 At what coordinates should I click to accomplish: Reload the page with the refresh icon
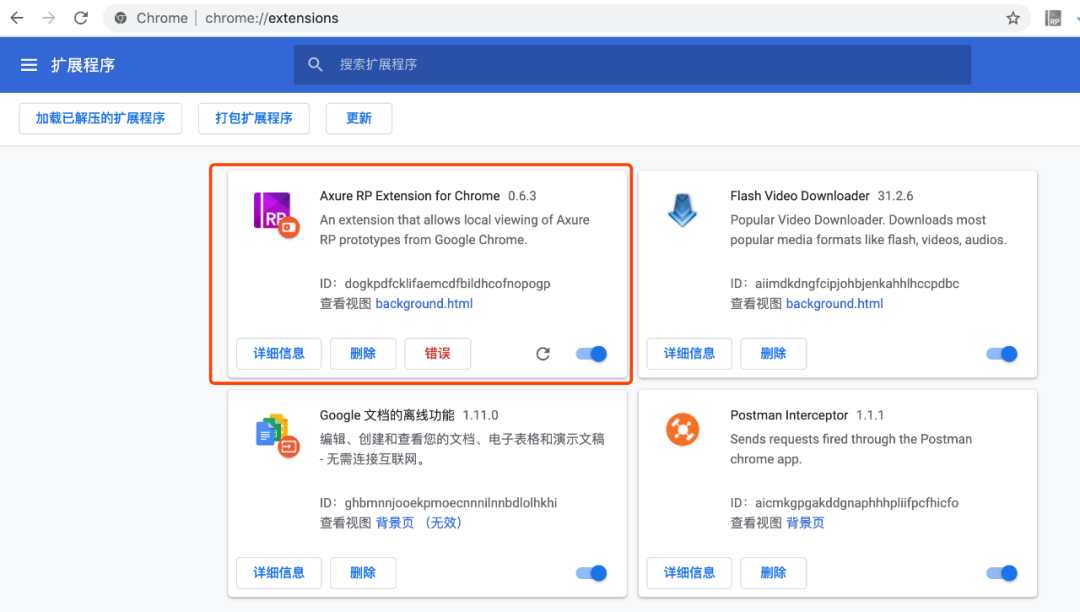81,18
